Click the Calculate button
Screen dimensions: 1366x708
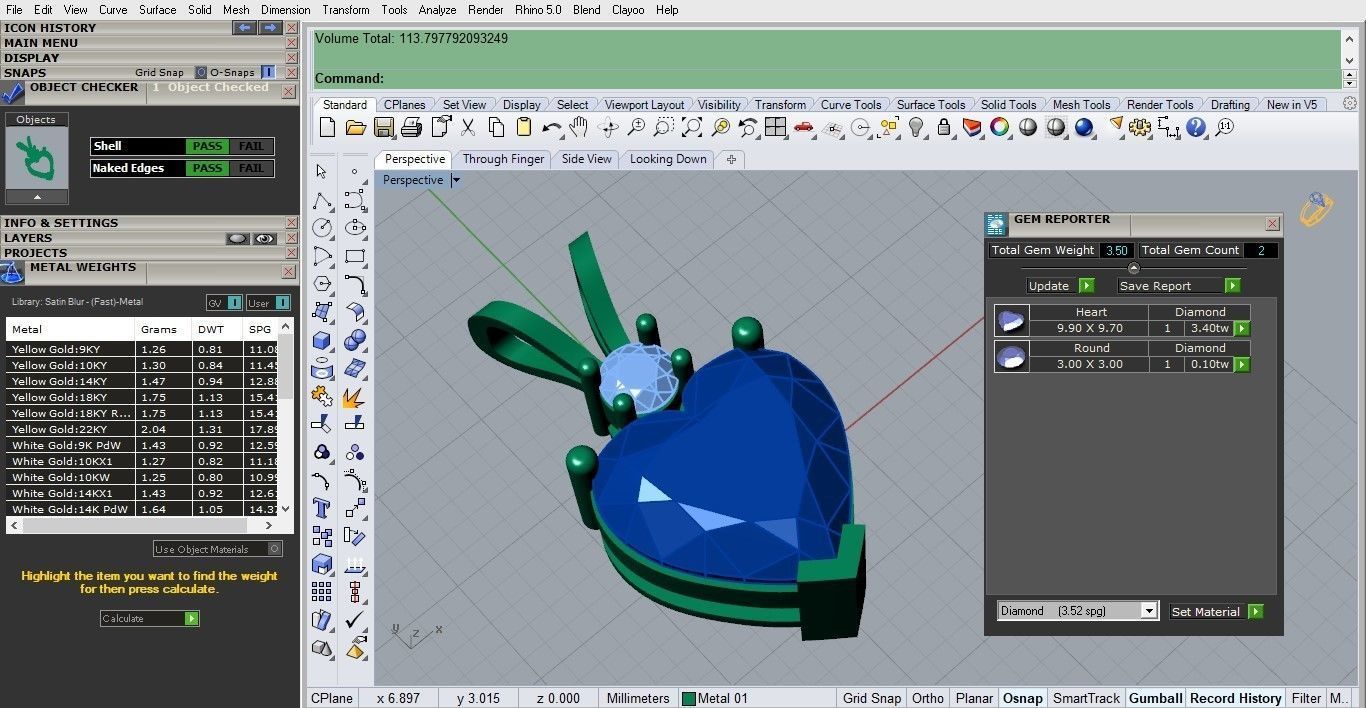150,618
